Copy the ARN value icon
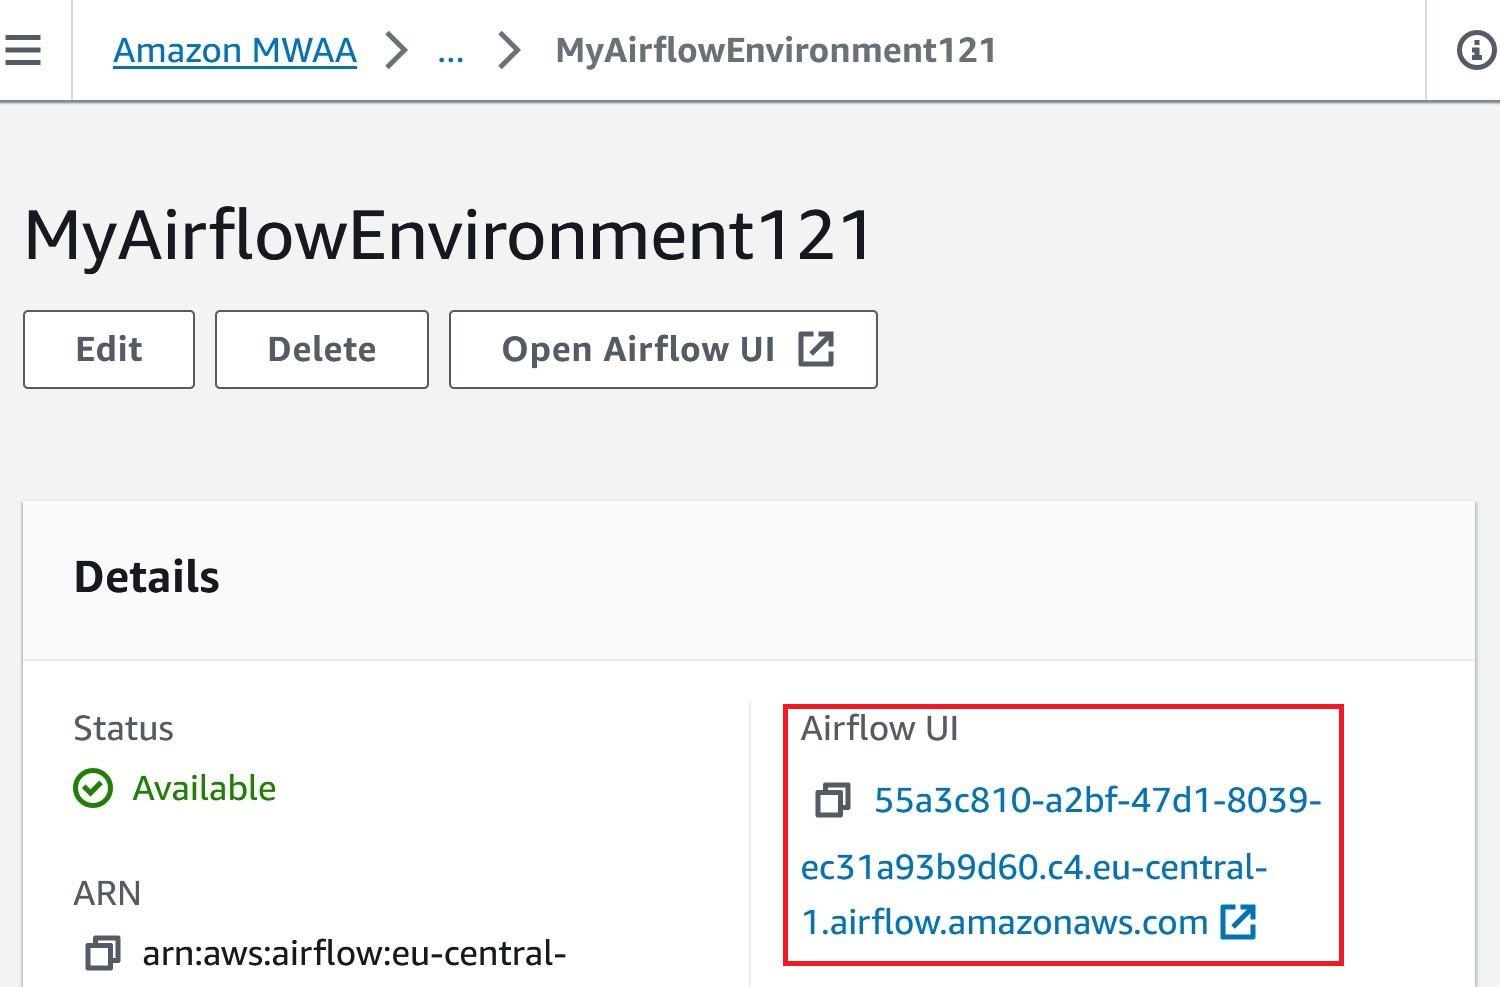This screenshot has width=1500, height=987. click(x=103, y=953)
